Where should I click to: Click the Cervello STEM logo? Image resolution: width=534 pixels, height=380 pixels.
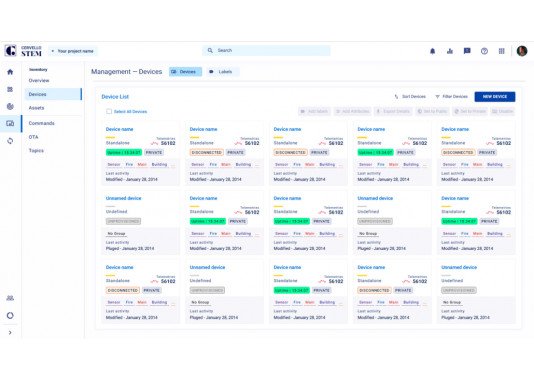pos(23,51)
